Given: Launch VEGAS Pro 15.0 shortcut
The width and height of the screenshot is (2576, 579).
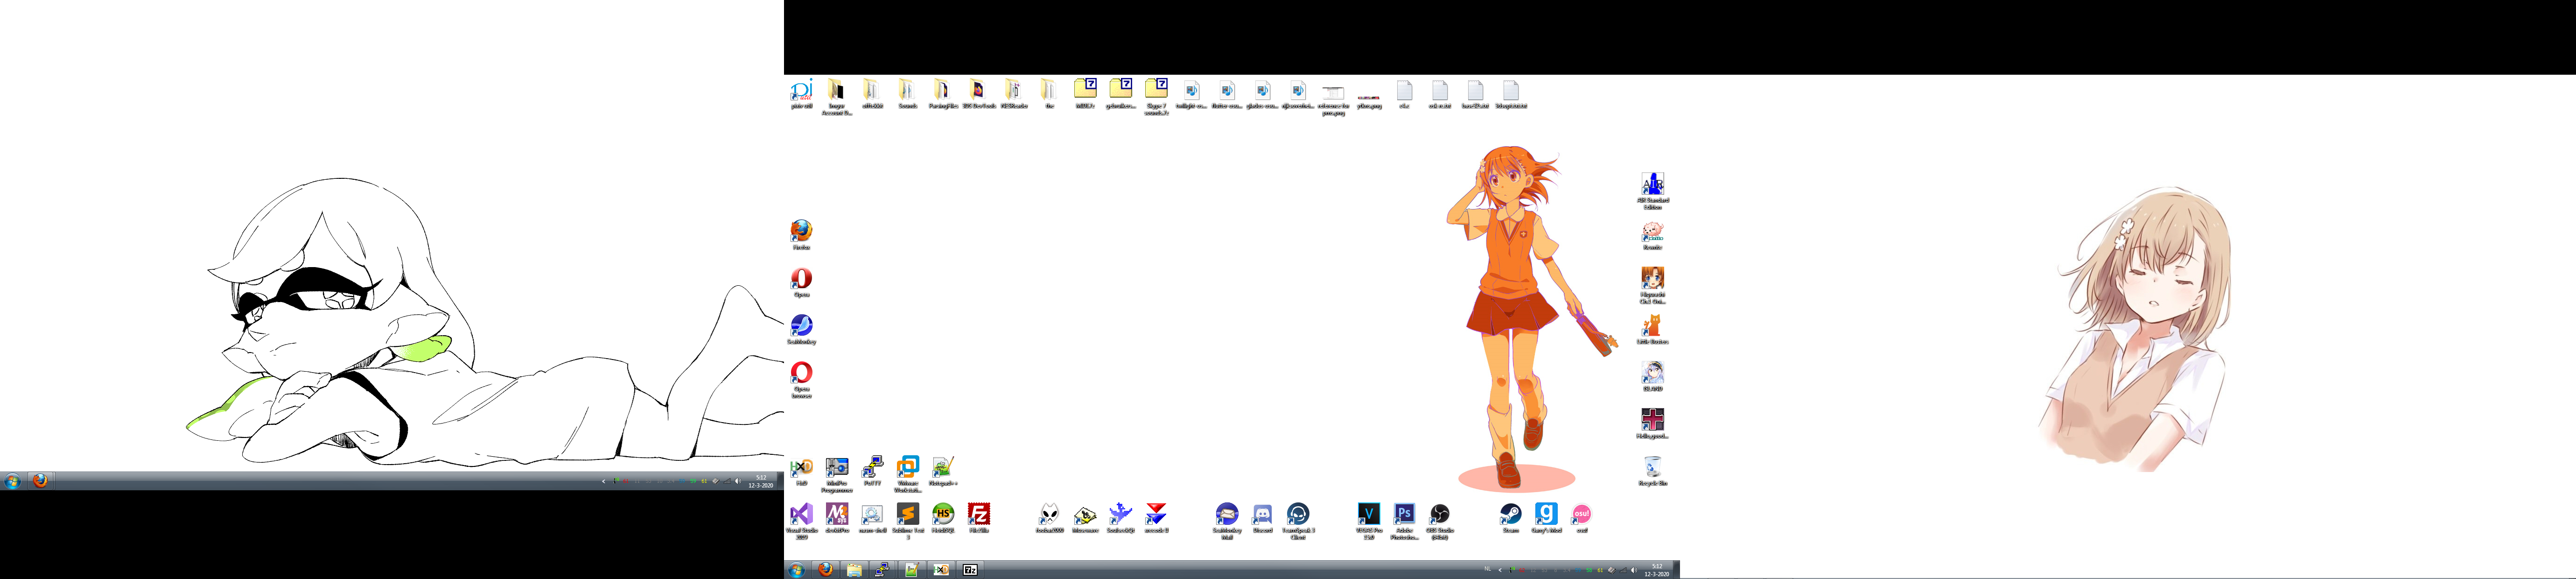Looking at the screenshot, I should (x=1369, y=521).
